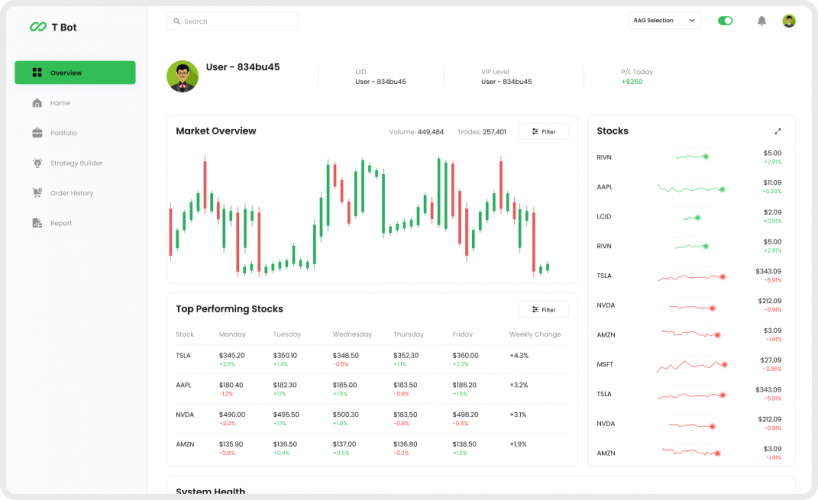This screenshot has width=818, height=500.
Task: Click the Portfolio briefcase icon
Action: (37, 133)
